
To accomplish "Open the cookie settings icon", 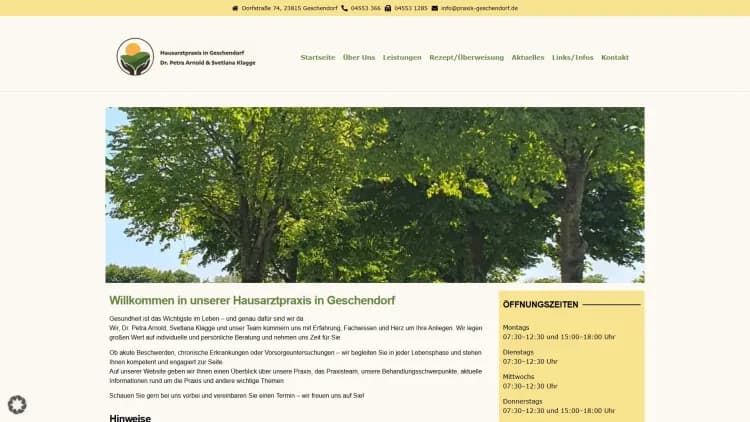I will click(x=17, y=405).
